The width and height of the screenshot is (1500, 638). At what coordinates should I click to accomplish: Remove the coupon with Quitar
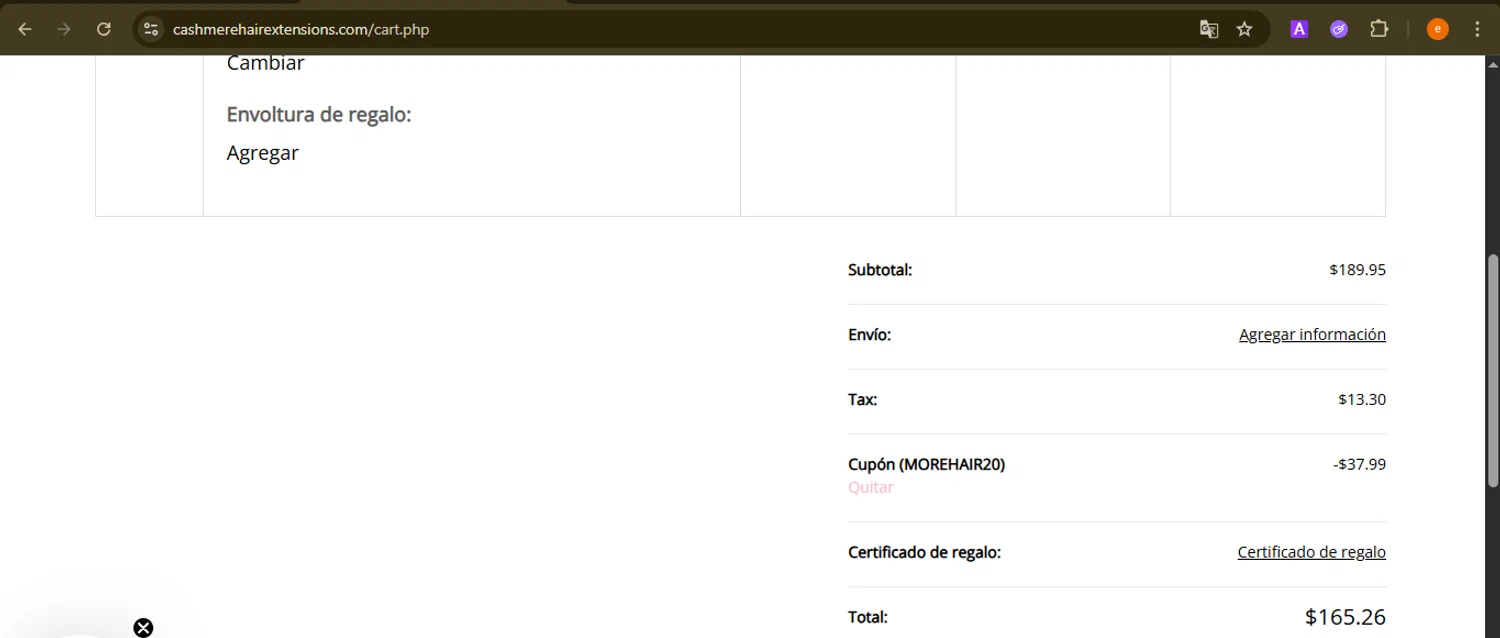coord(870,488)
